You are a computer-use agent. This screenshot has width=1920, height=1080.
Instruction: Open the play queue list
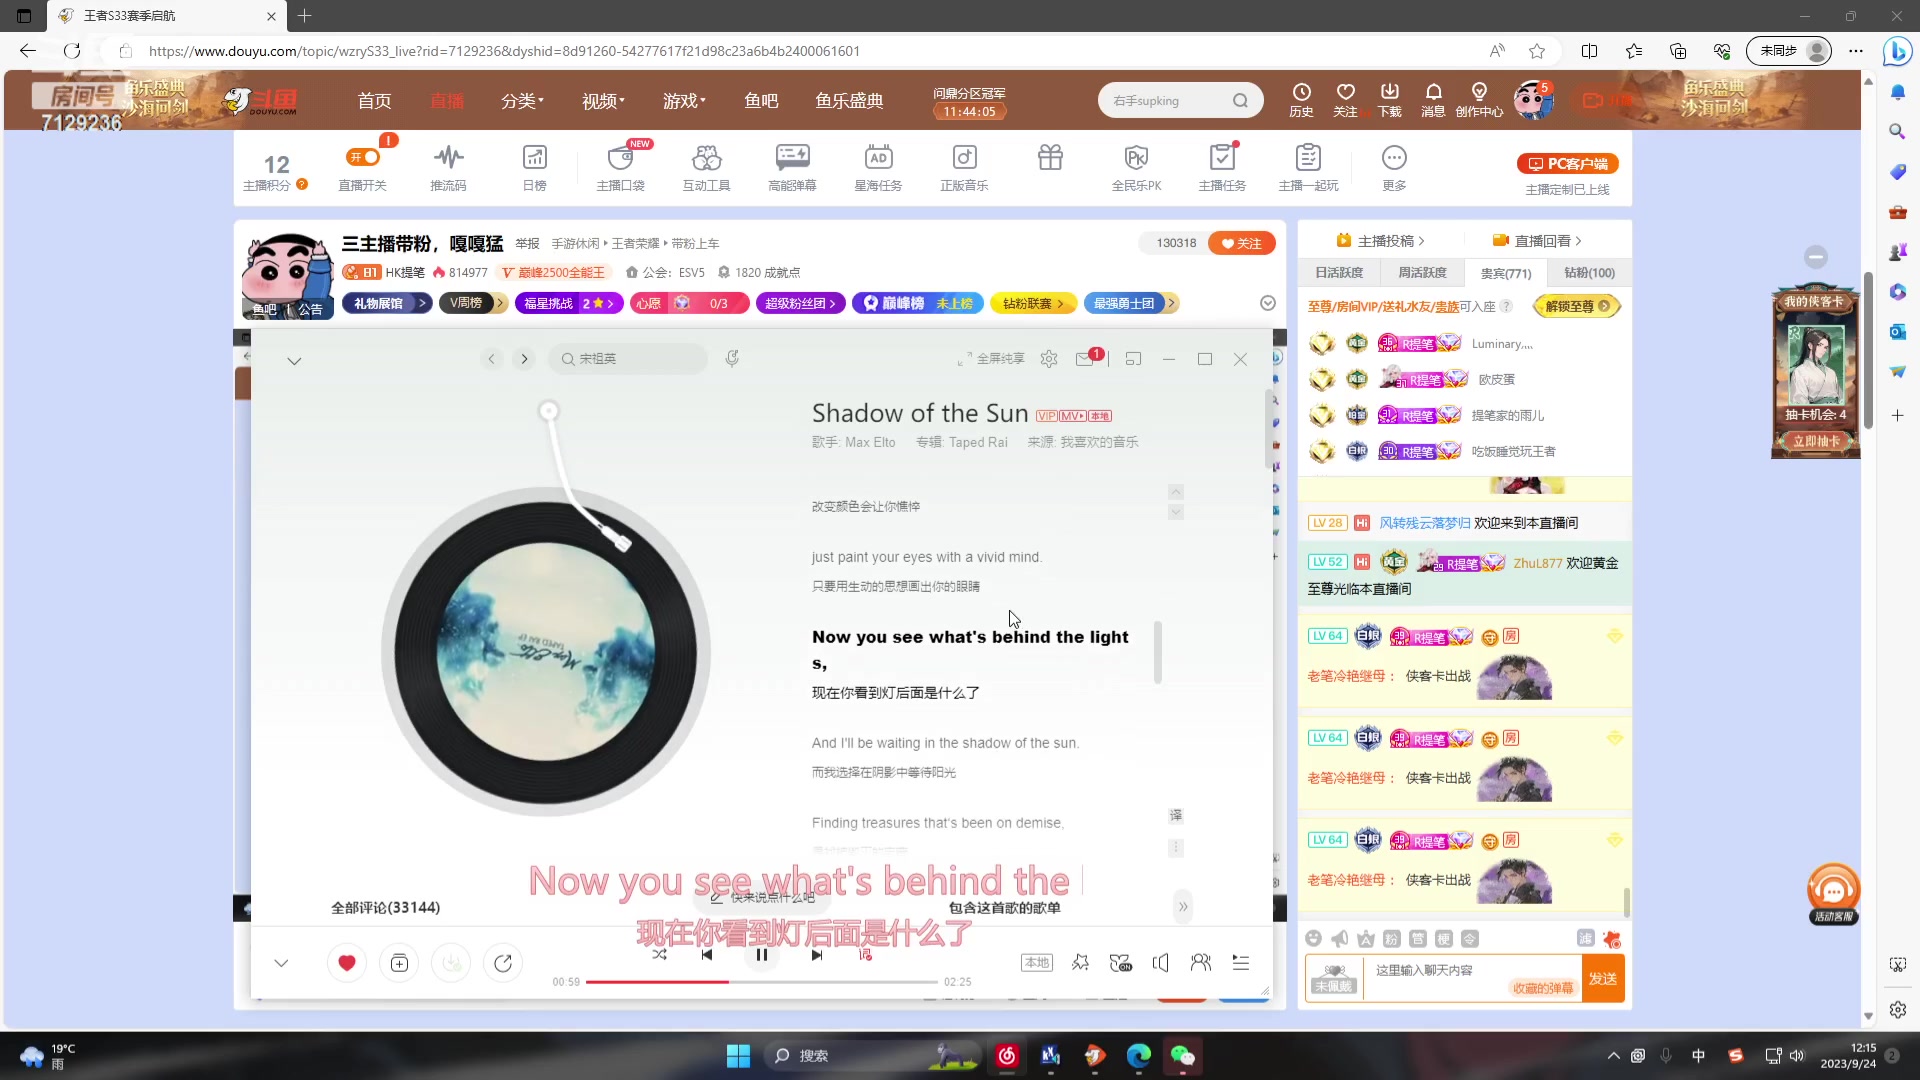tap(1241, 963)
